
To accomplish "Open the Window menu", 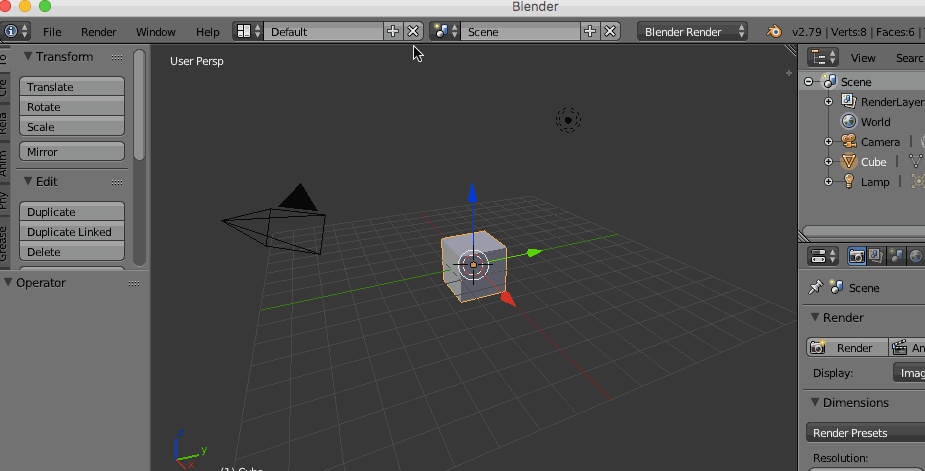I will click(156, 32).
